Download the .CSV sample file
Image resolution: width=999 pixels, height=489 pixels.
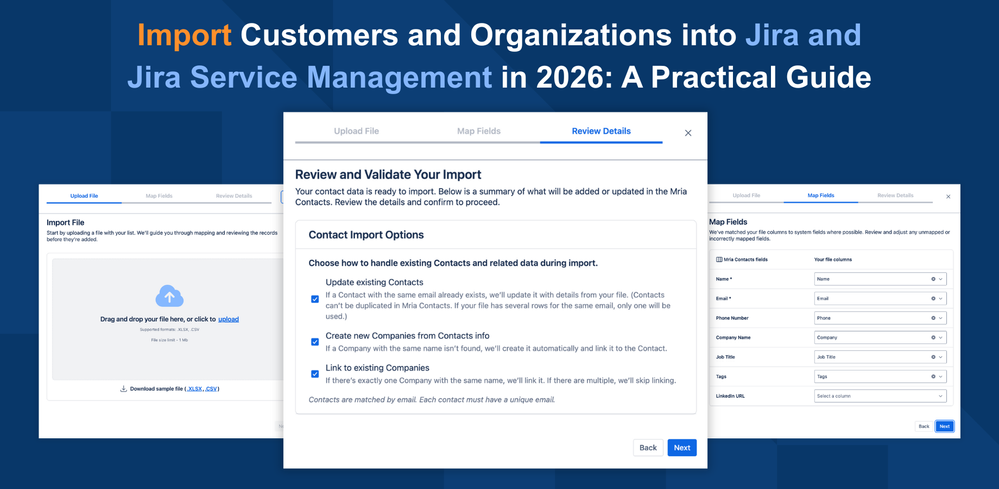tap(212, 388)
